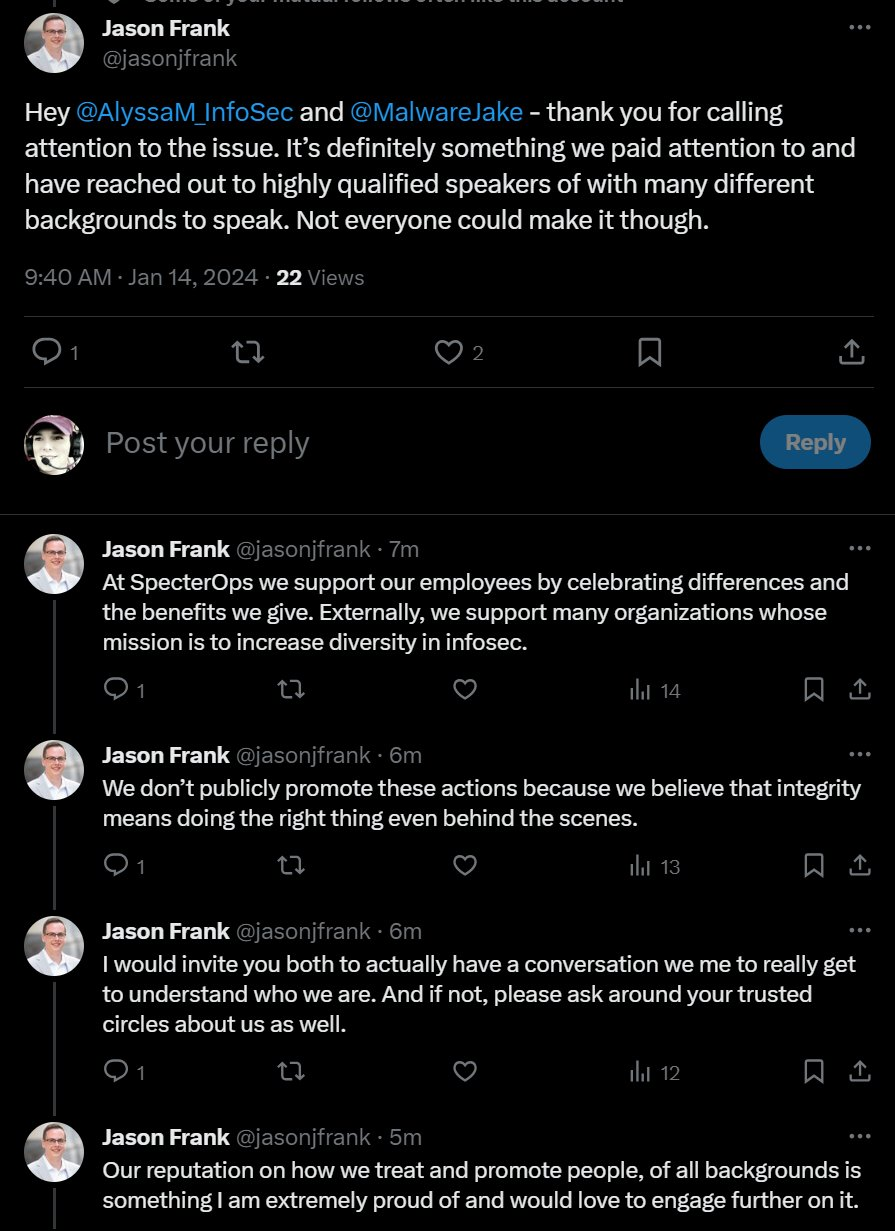The width and height of the screenshot is (895, 1231).
Task: Bookmark the main tweet
Action: 650,352
